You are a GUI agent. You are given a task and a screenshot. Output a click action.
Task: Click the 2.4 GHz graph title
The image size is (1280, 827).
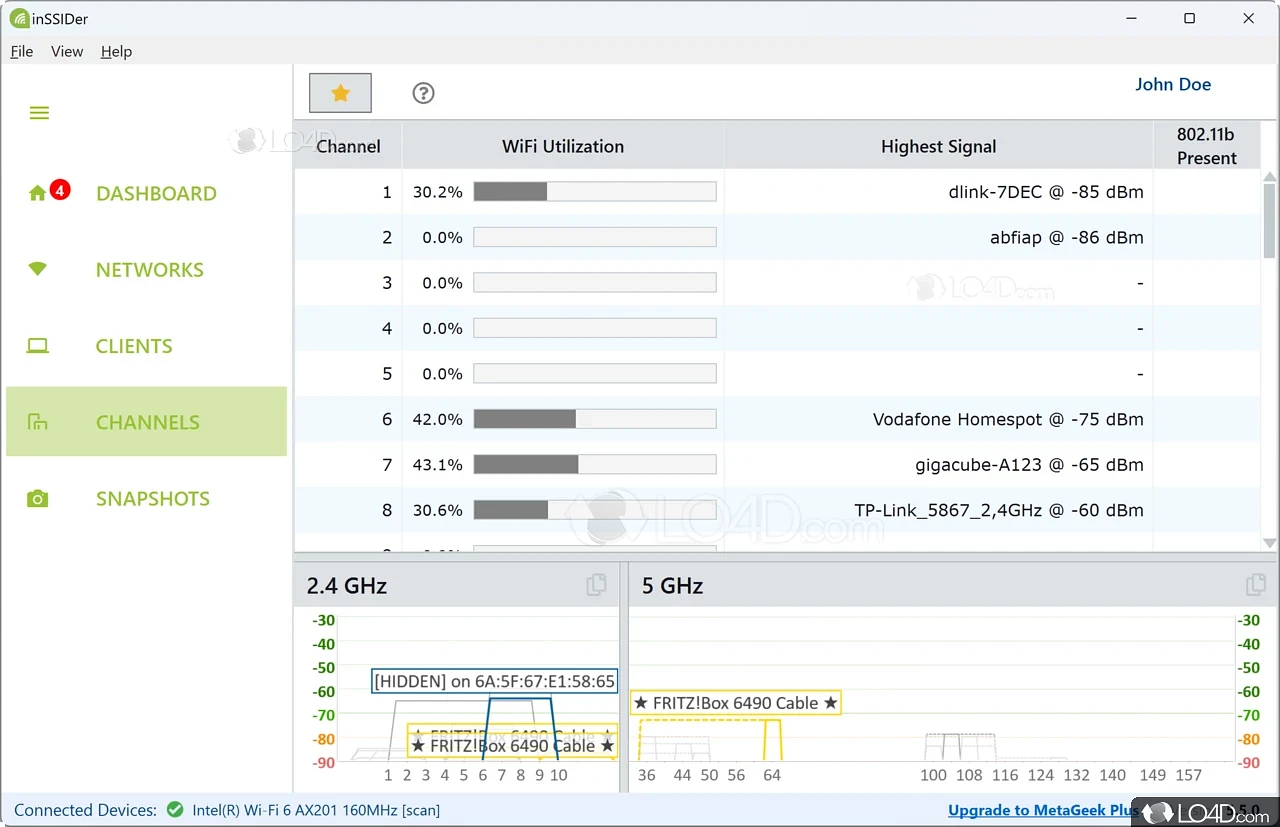347,585
